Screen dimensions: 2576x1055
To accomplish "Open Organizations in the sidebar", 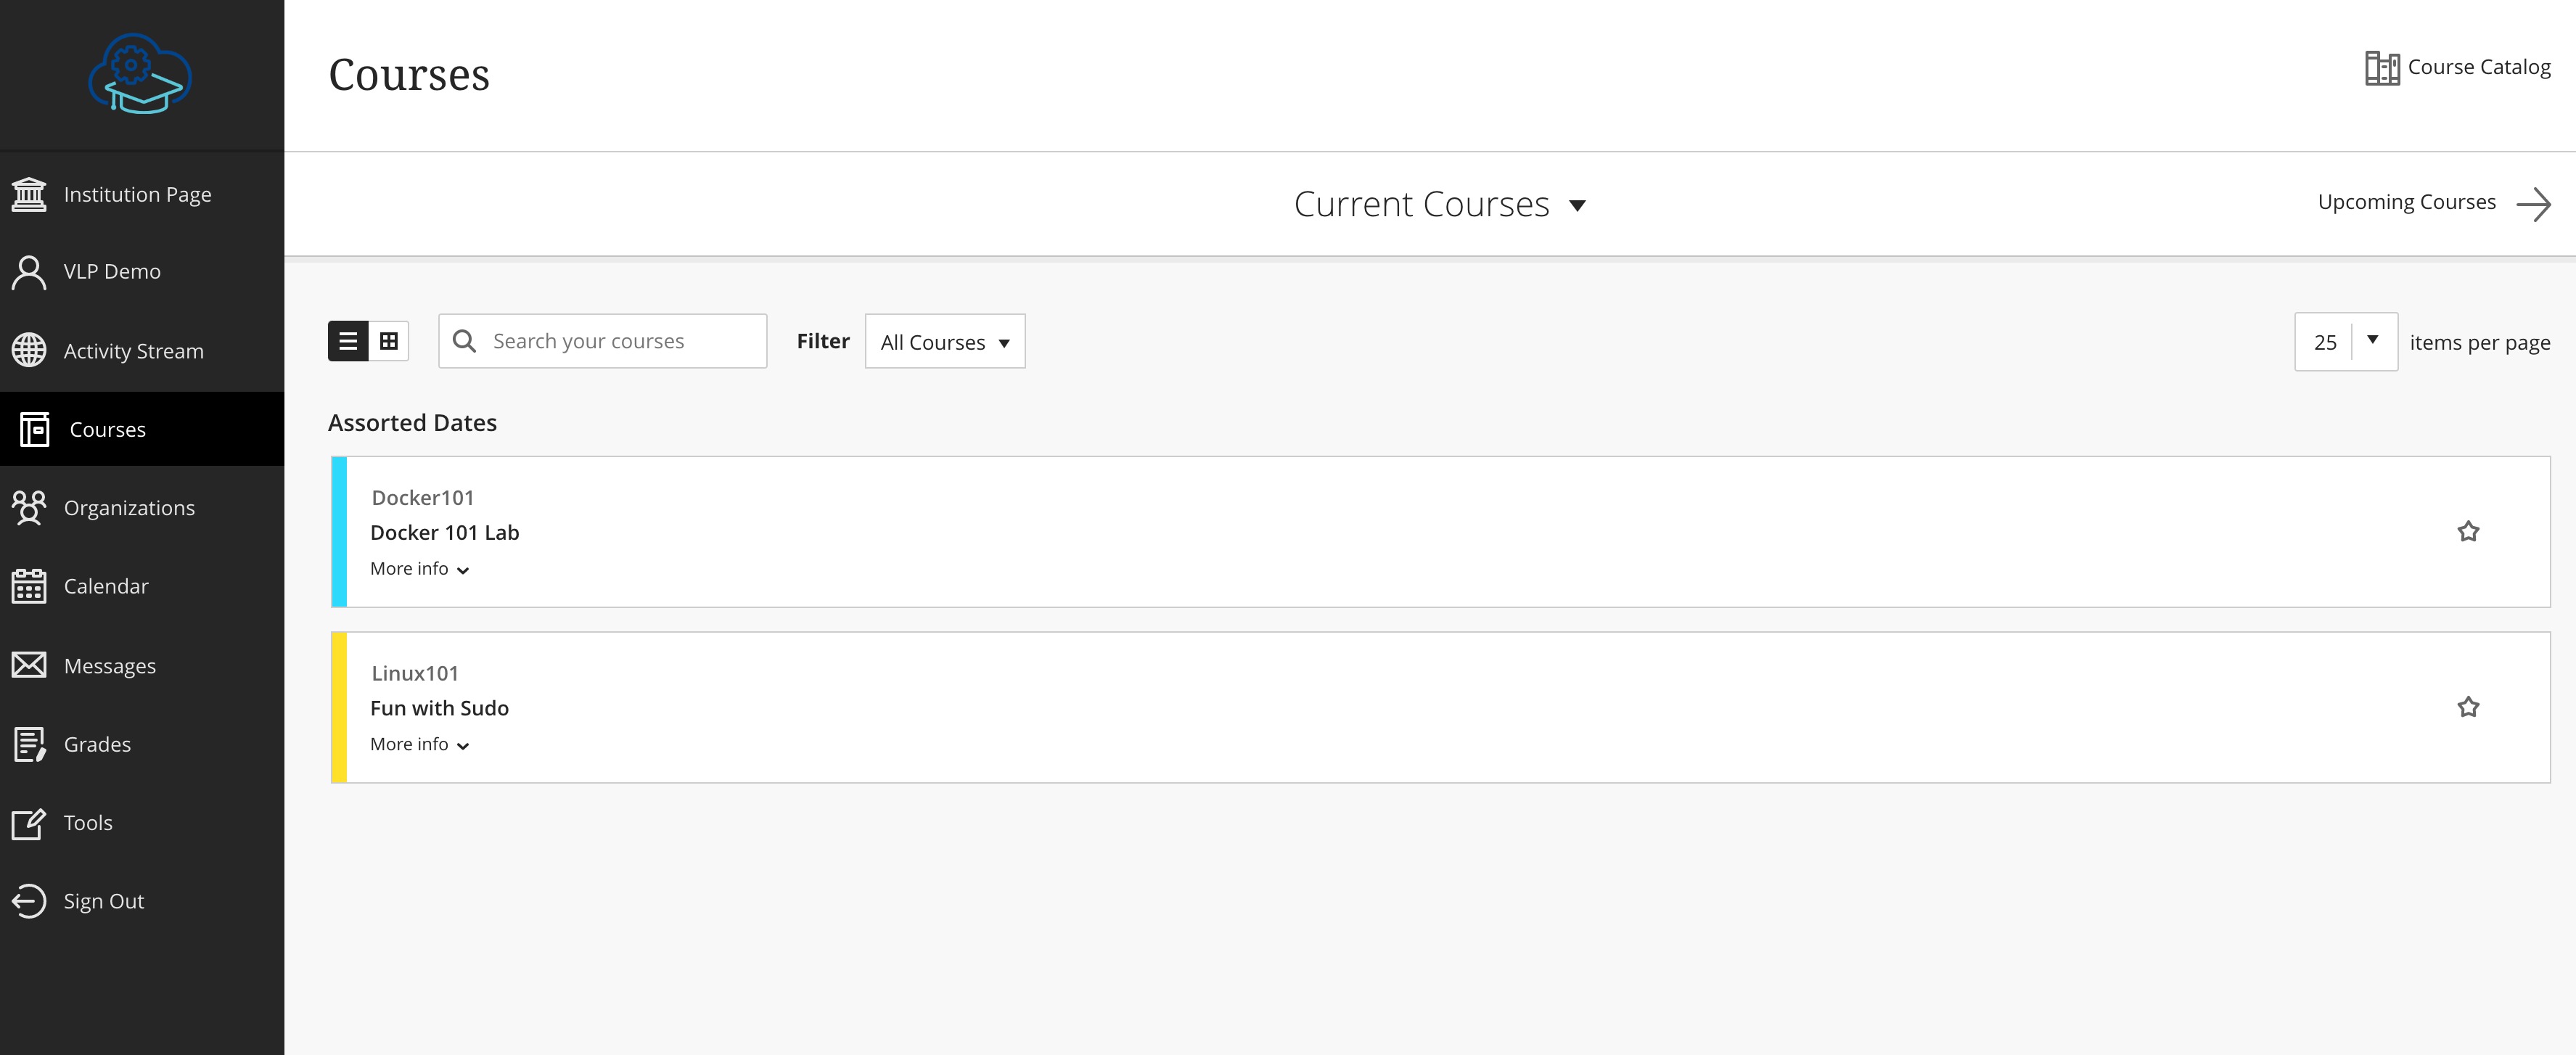I will coord(129,508).
